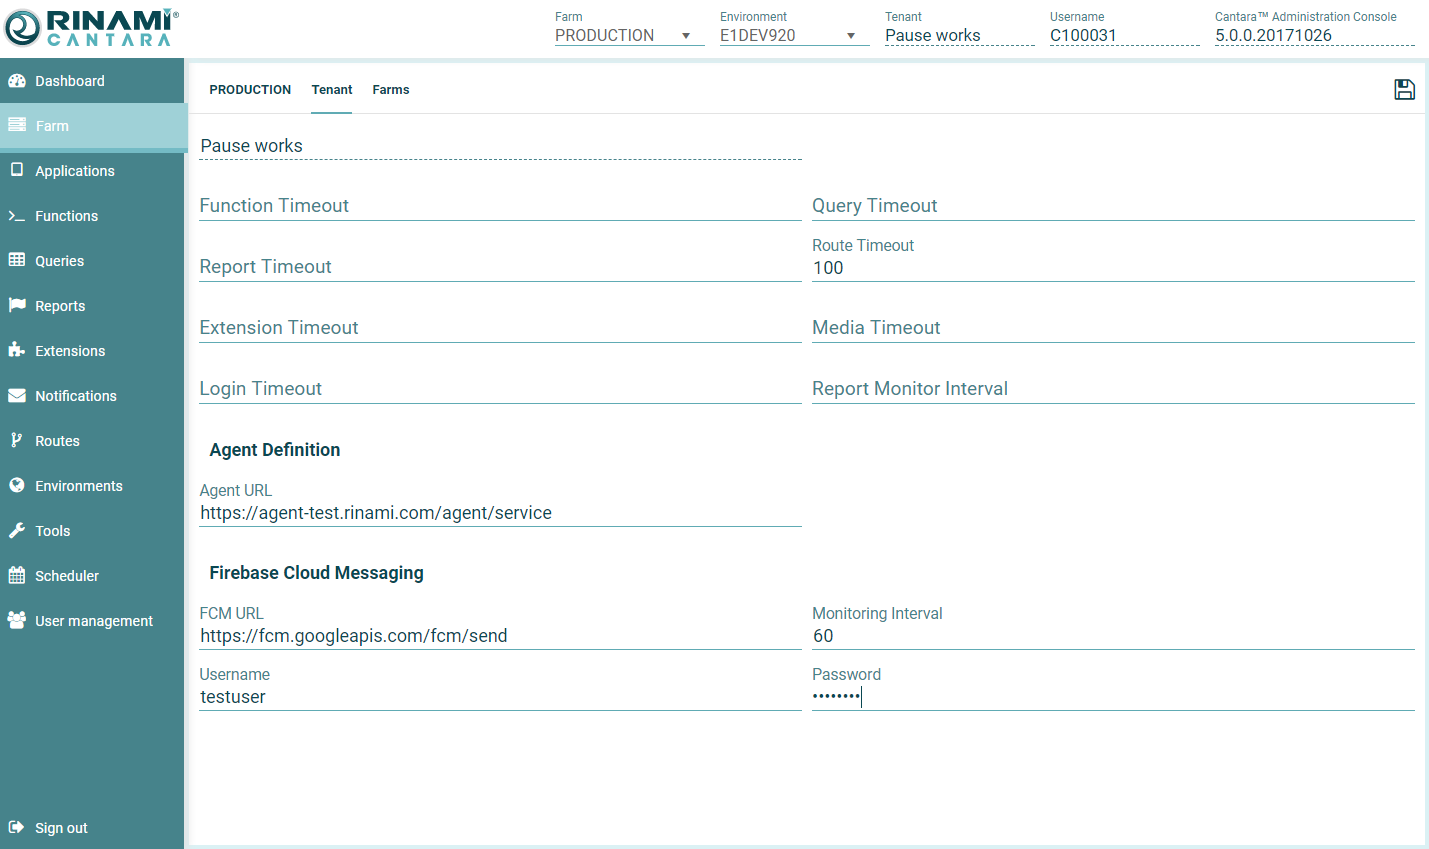Switch to the Farms tab
1429x849 pixels.
391,90
